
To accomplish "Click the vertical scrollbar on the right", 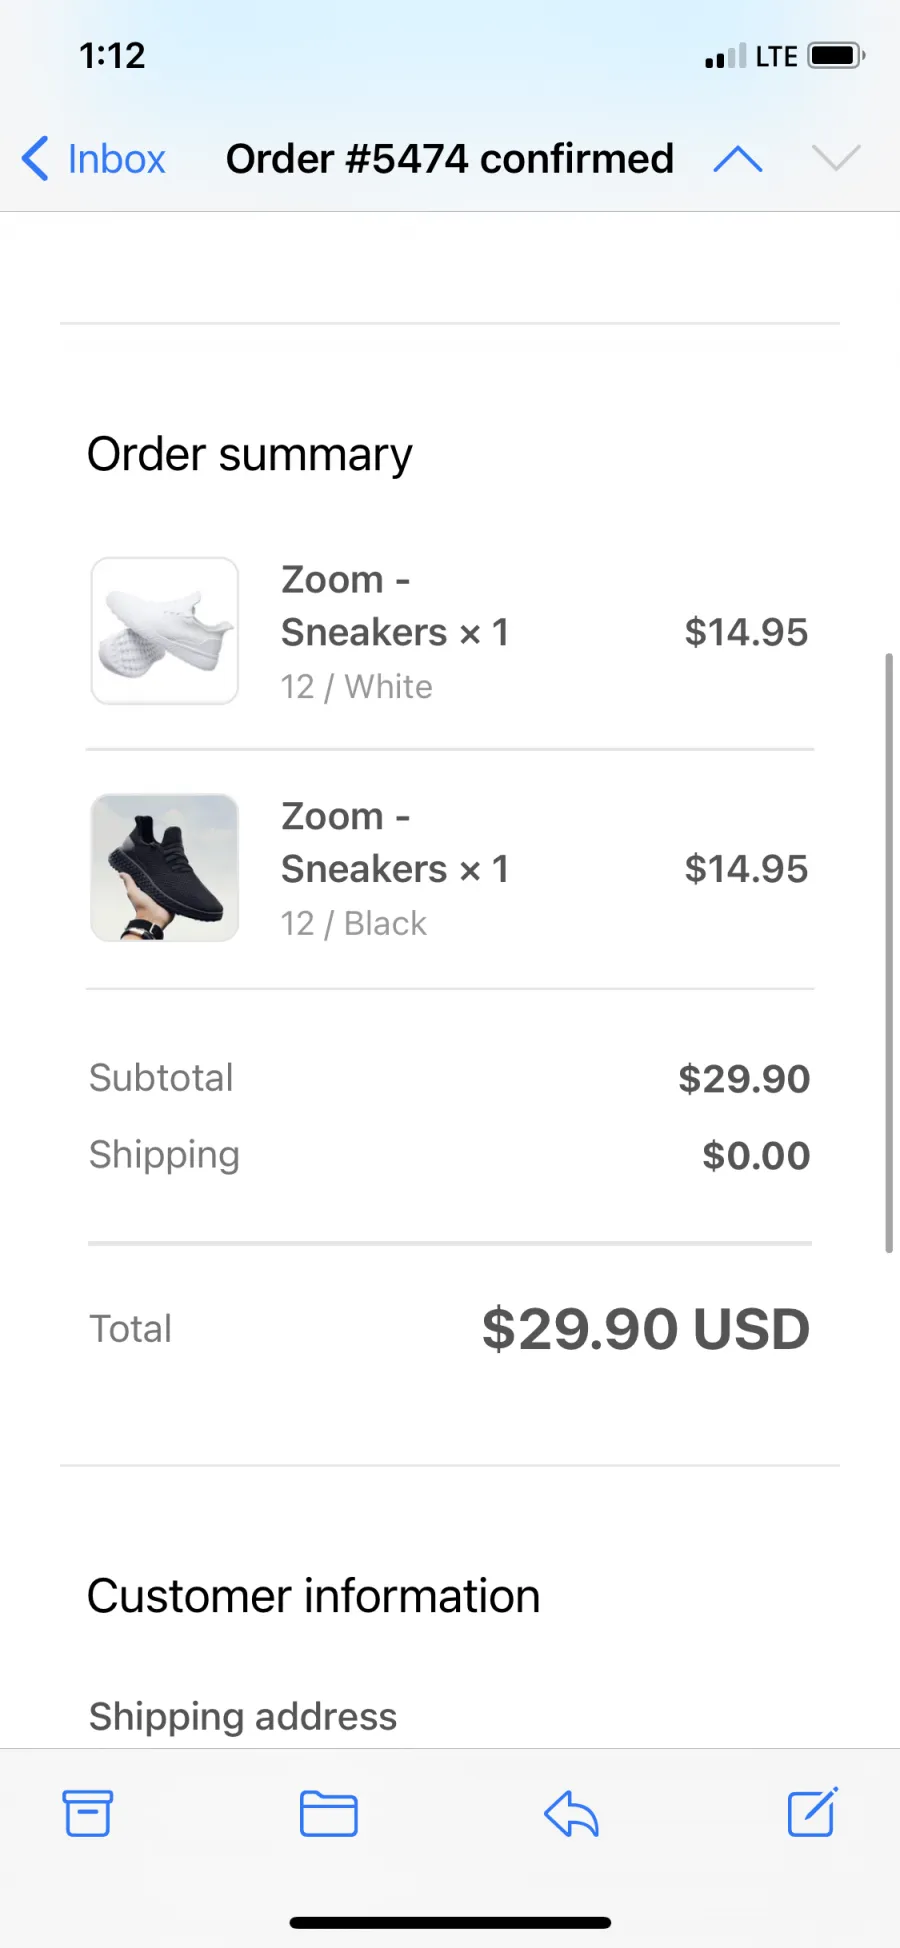I will coord(888,952).
